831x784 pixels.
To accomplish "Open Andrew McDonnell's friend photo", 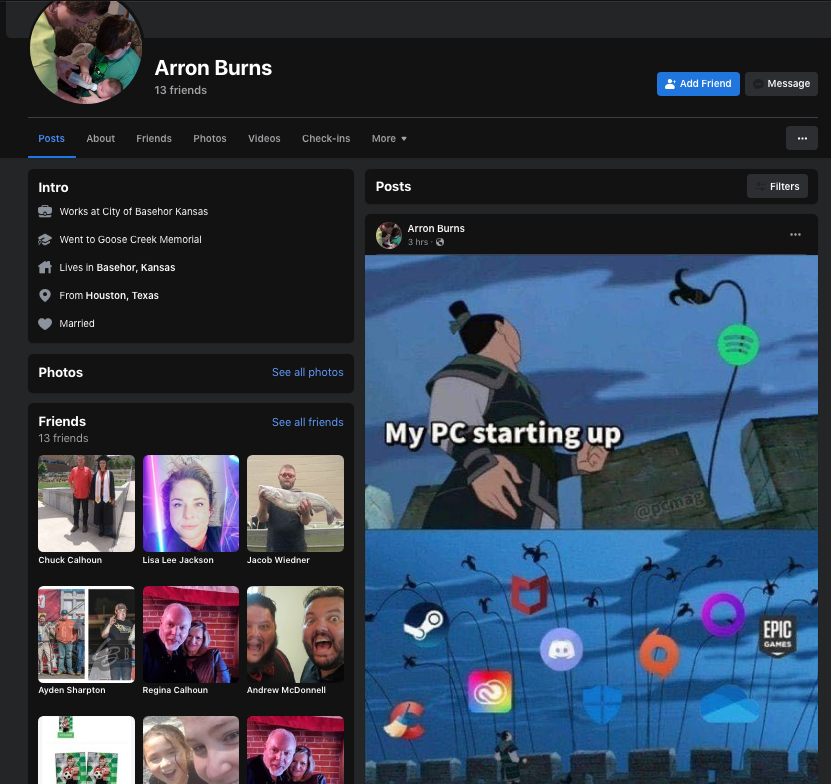I will [295, 634].
